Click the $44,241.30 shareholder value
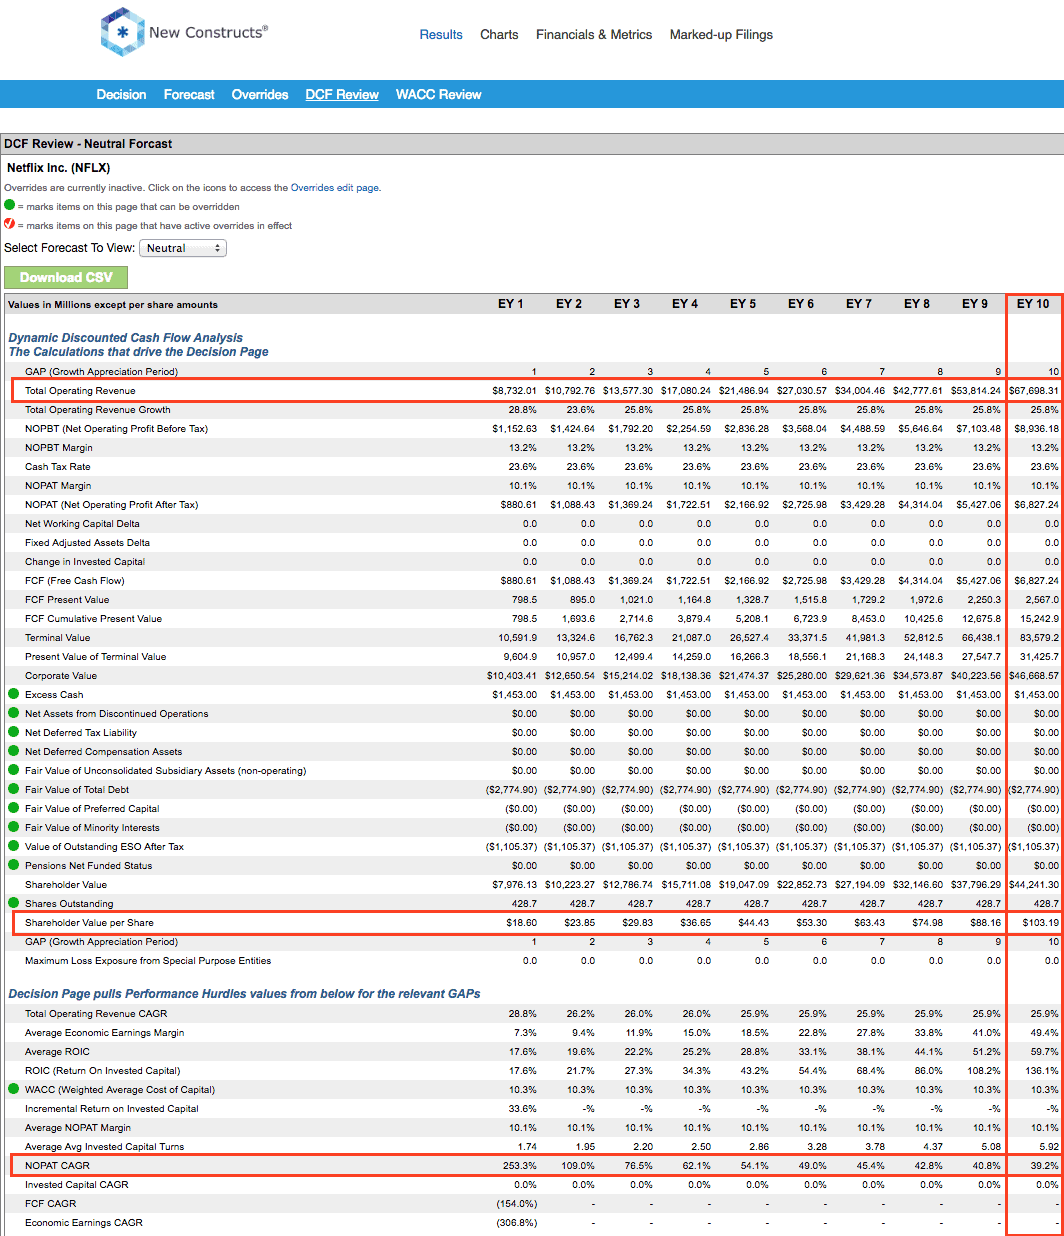 (x=1033, y=884)
